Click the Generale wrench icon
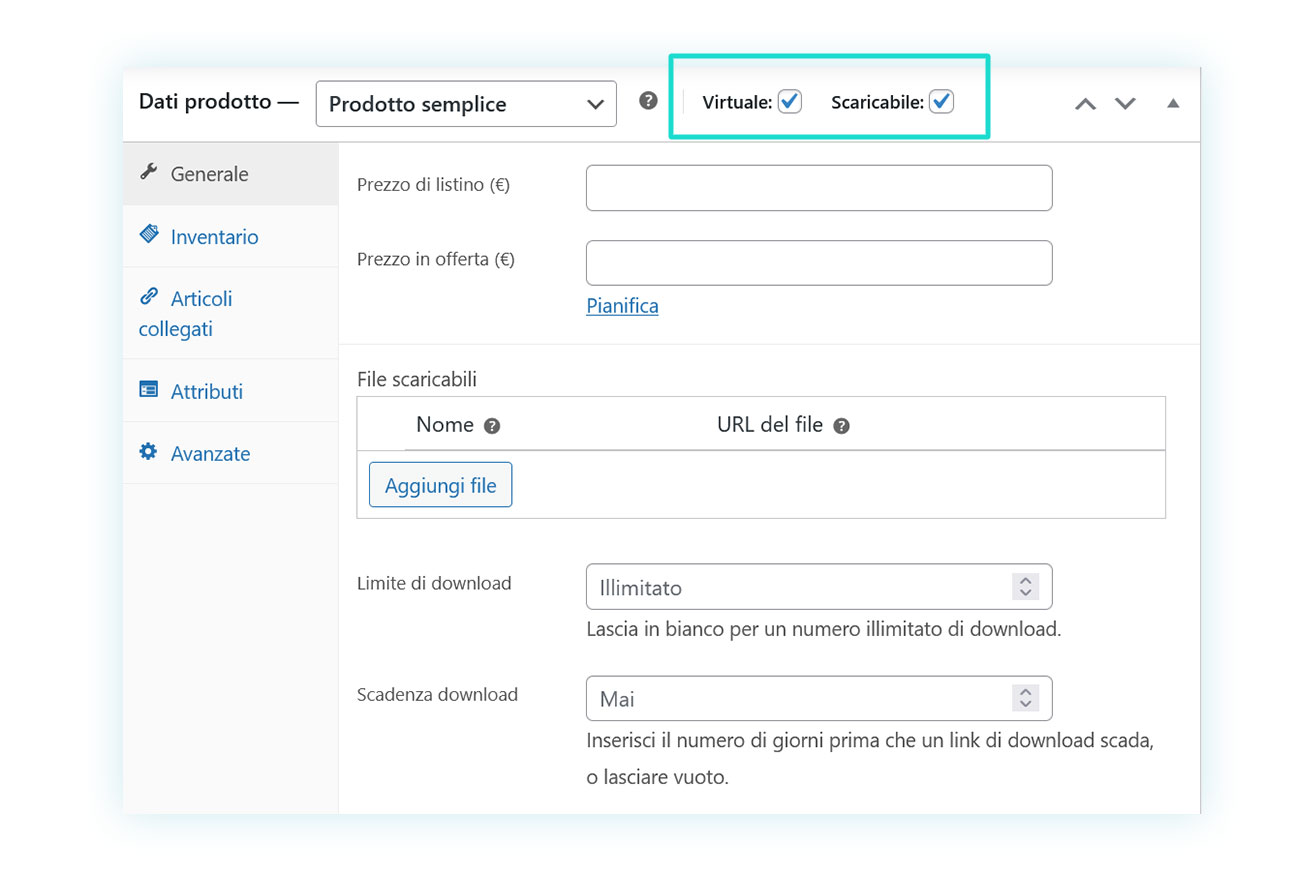Image resolution: width=1300 pixels, height=872 pixels. point(149,172)
